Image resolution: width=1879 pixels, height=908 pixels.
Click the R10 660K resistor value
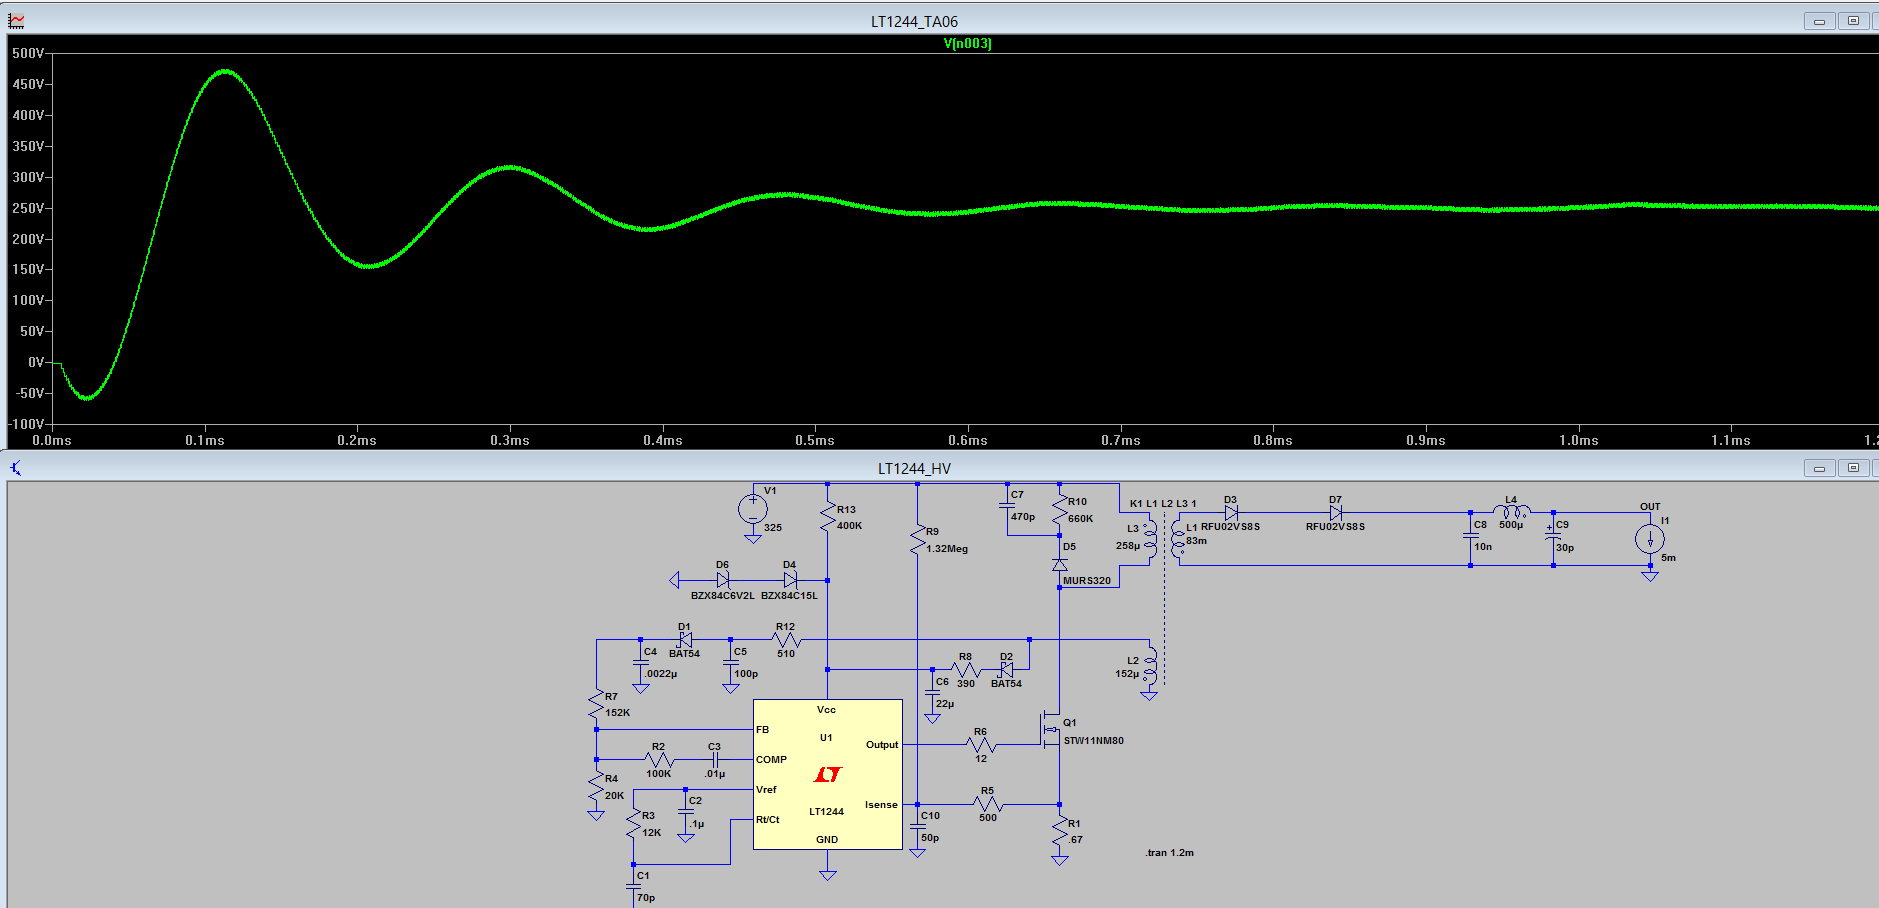[x=1081, y=518]
